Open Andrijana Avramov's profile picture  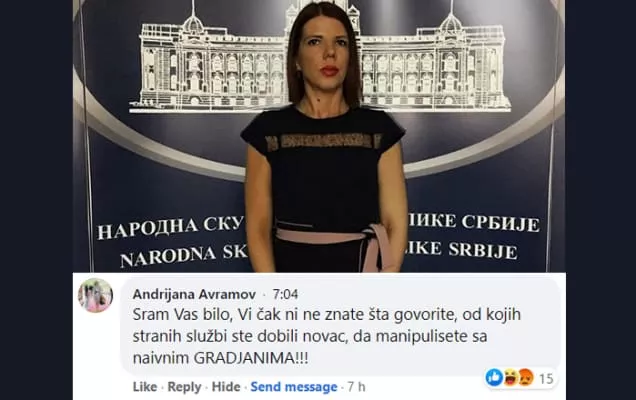[x=95, y=295]
